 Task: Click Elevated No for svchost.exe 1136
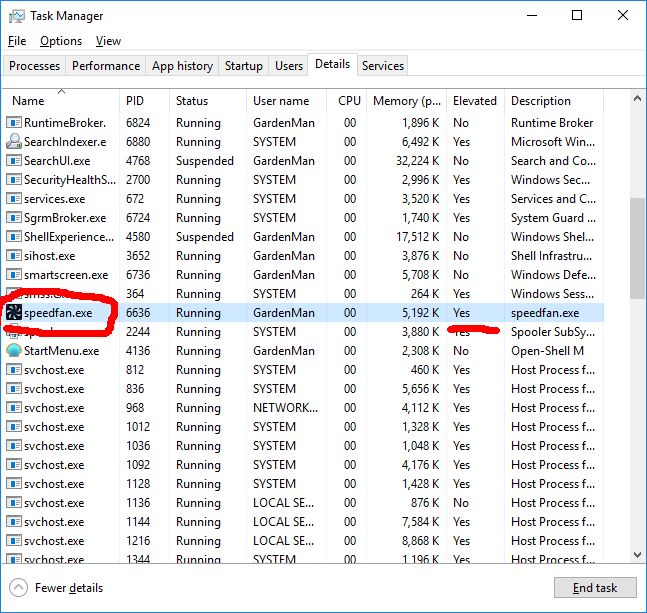(461, 502)
